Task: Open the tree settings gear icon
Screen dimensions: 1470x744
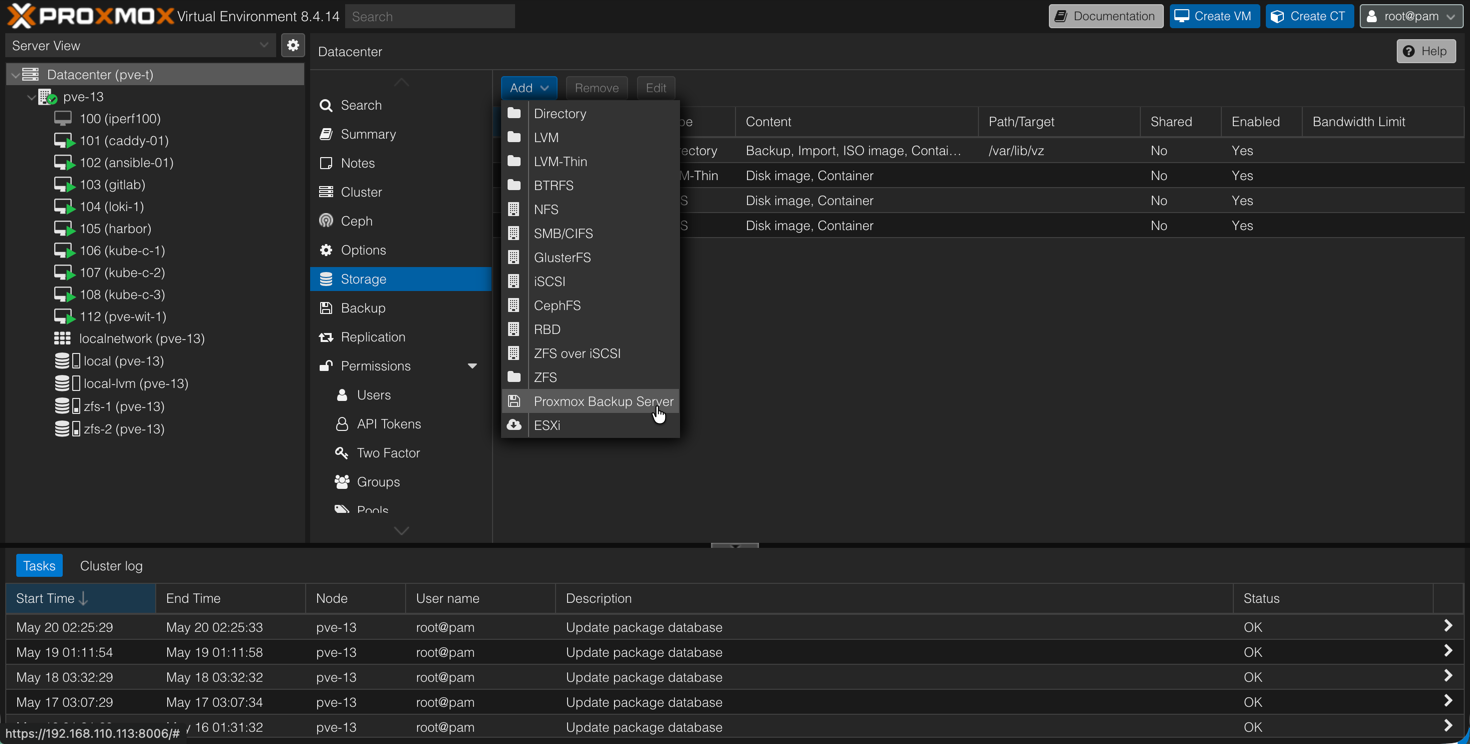Action: (x=293, y=45)
